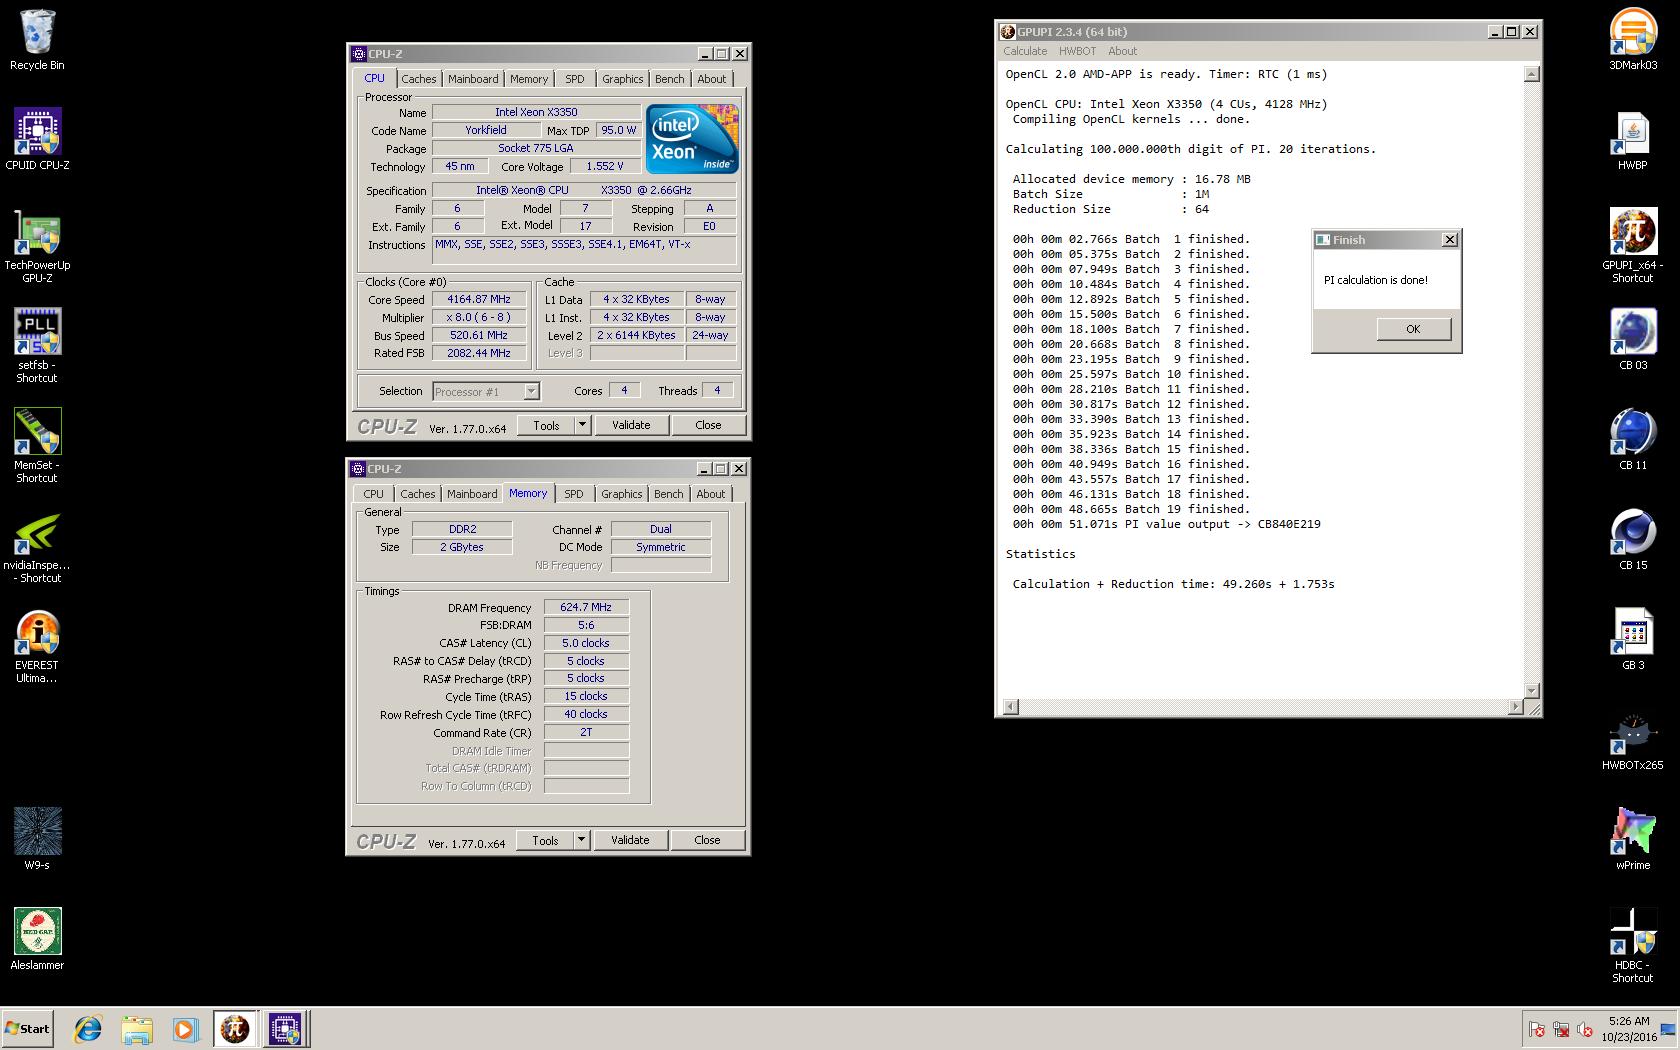Open About tab in top CPU-Z window
Screen dimensions: 1680x1050
click(x=712, y=79)
